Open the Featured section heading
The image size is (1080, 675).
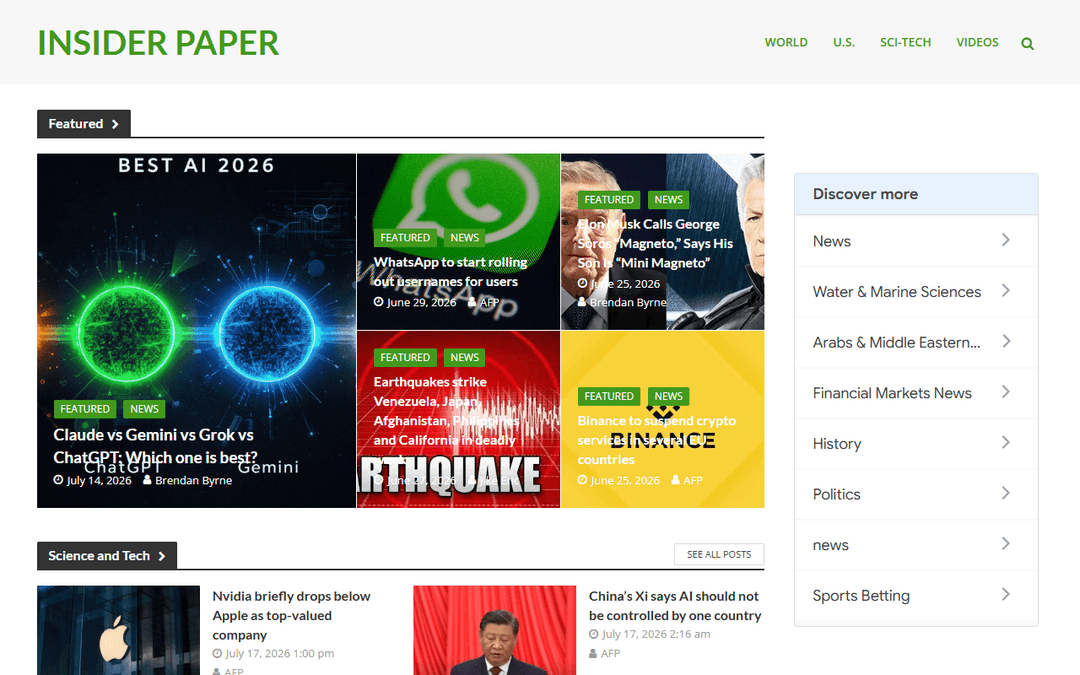click(x=83, y=124)
